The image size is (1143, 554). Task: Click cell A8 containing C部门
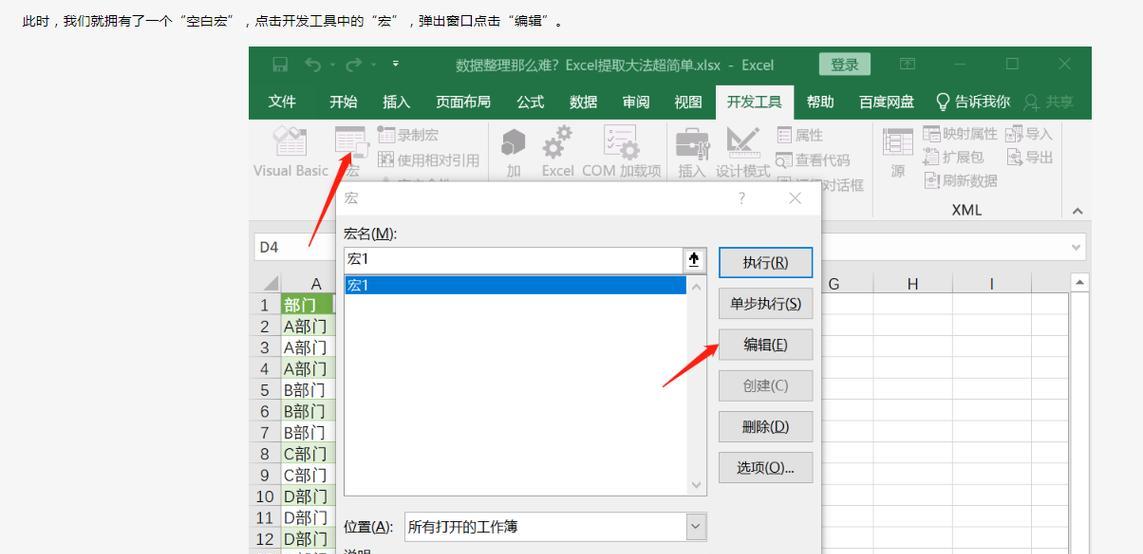[x=308, y=453]
